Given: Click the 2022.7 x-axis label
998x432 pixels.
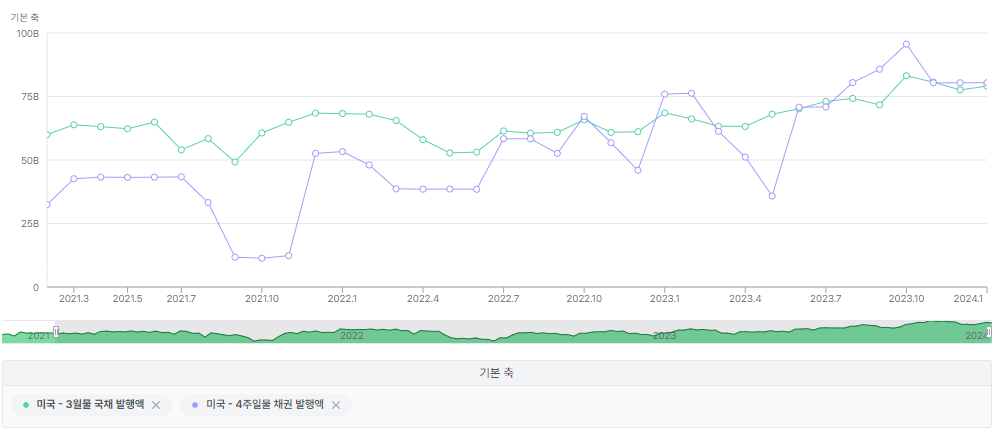Looking at the screenshot, I should click(x=504, y=298).
